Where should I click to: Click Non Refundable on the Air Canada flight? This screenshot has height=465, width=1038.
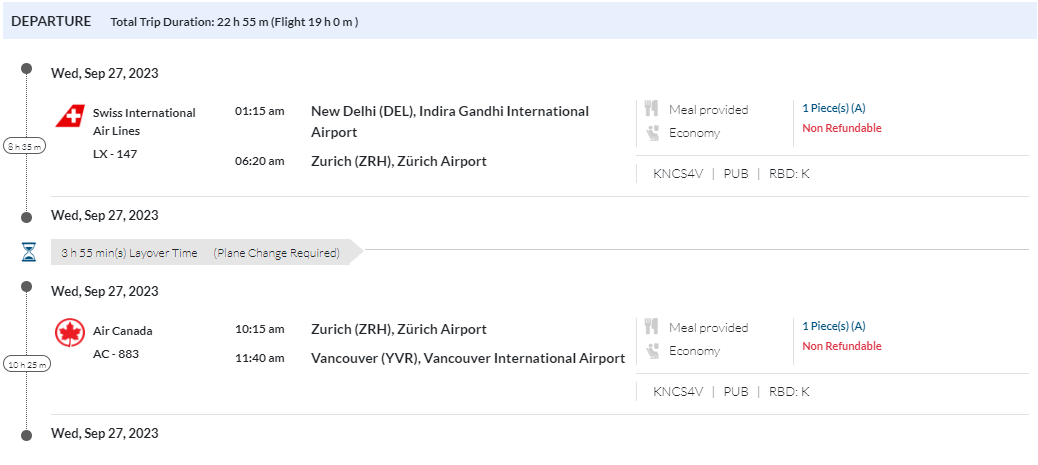coord(841,346)
